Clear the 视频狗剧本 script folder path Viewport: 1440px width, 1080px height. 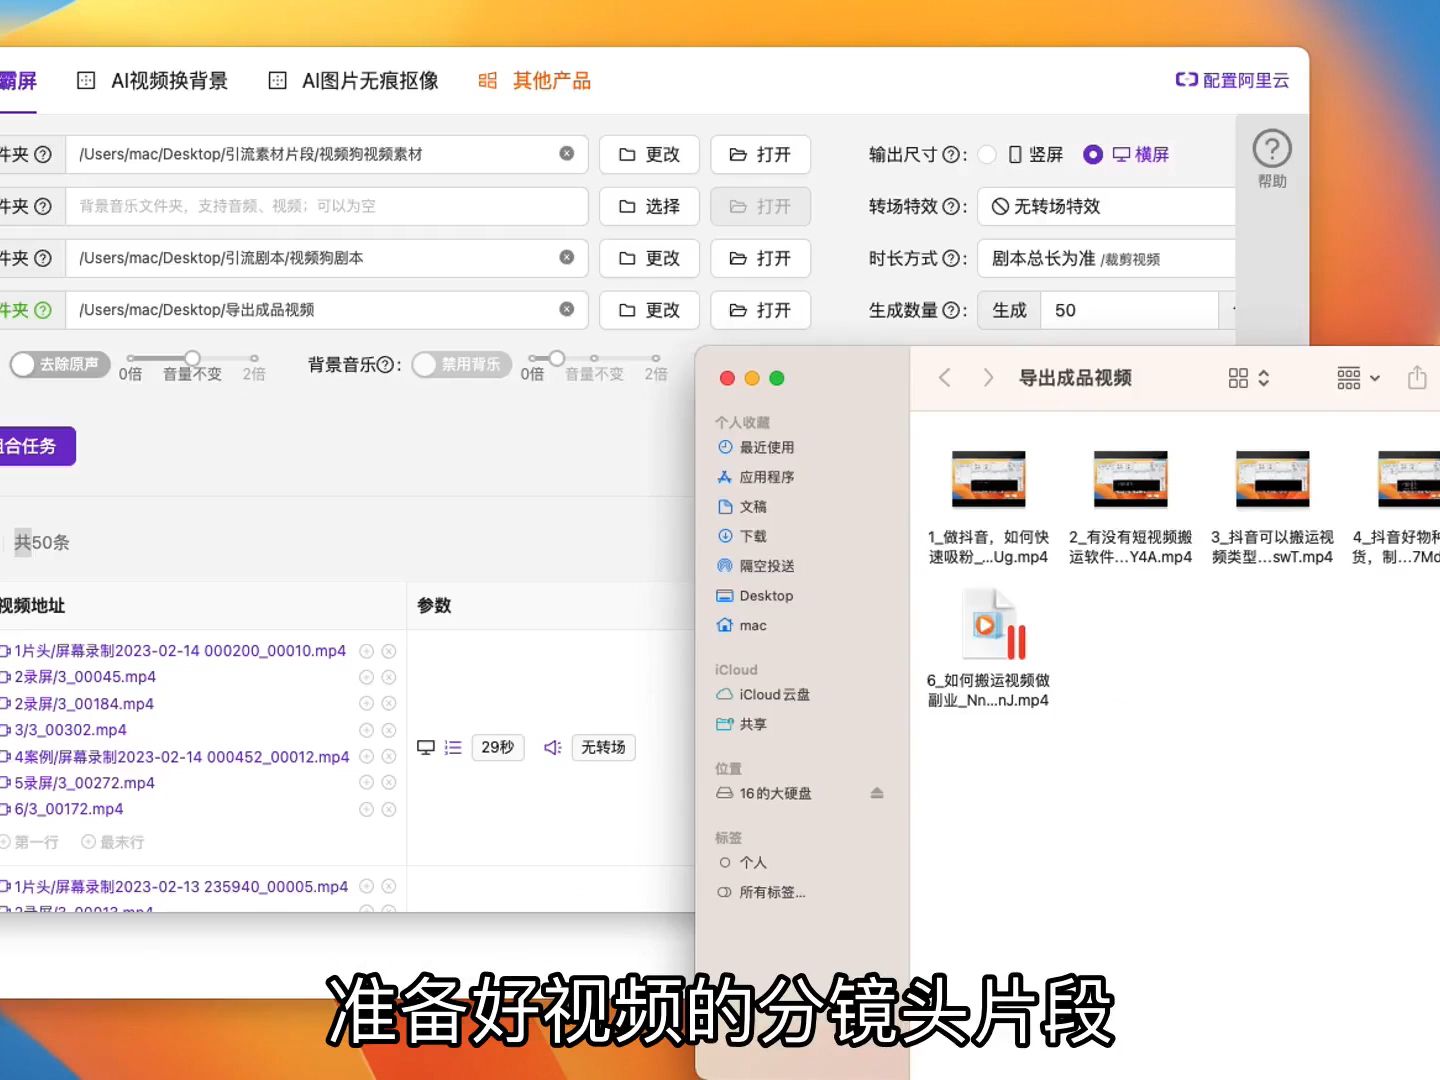pyautogui.click(x=567, y=257)
